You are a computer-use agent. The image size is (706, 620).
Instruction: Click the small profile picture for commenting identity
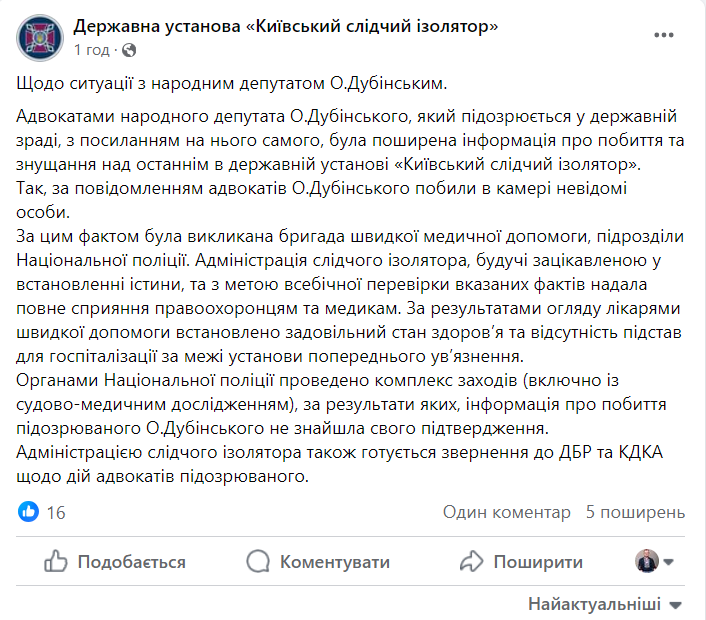click(646, 561)
